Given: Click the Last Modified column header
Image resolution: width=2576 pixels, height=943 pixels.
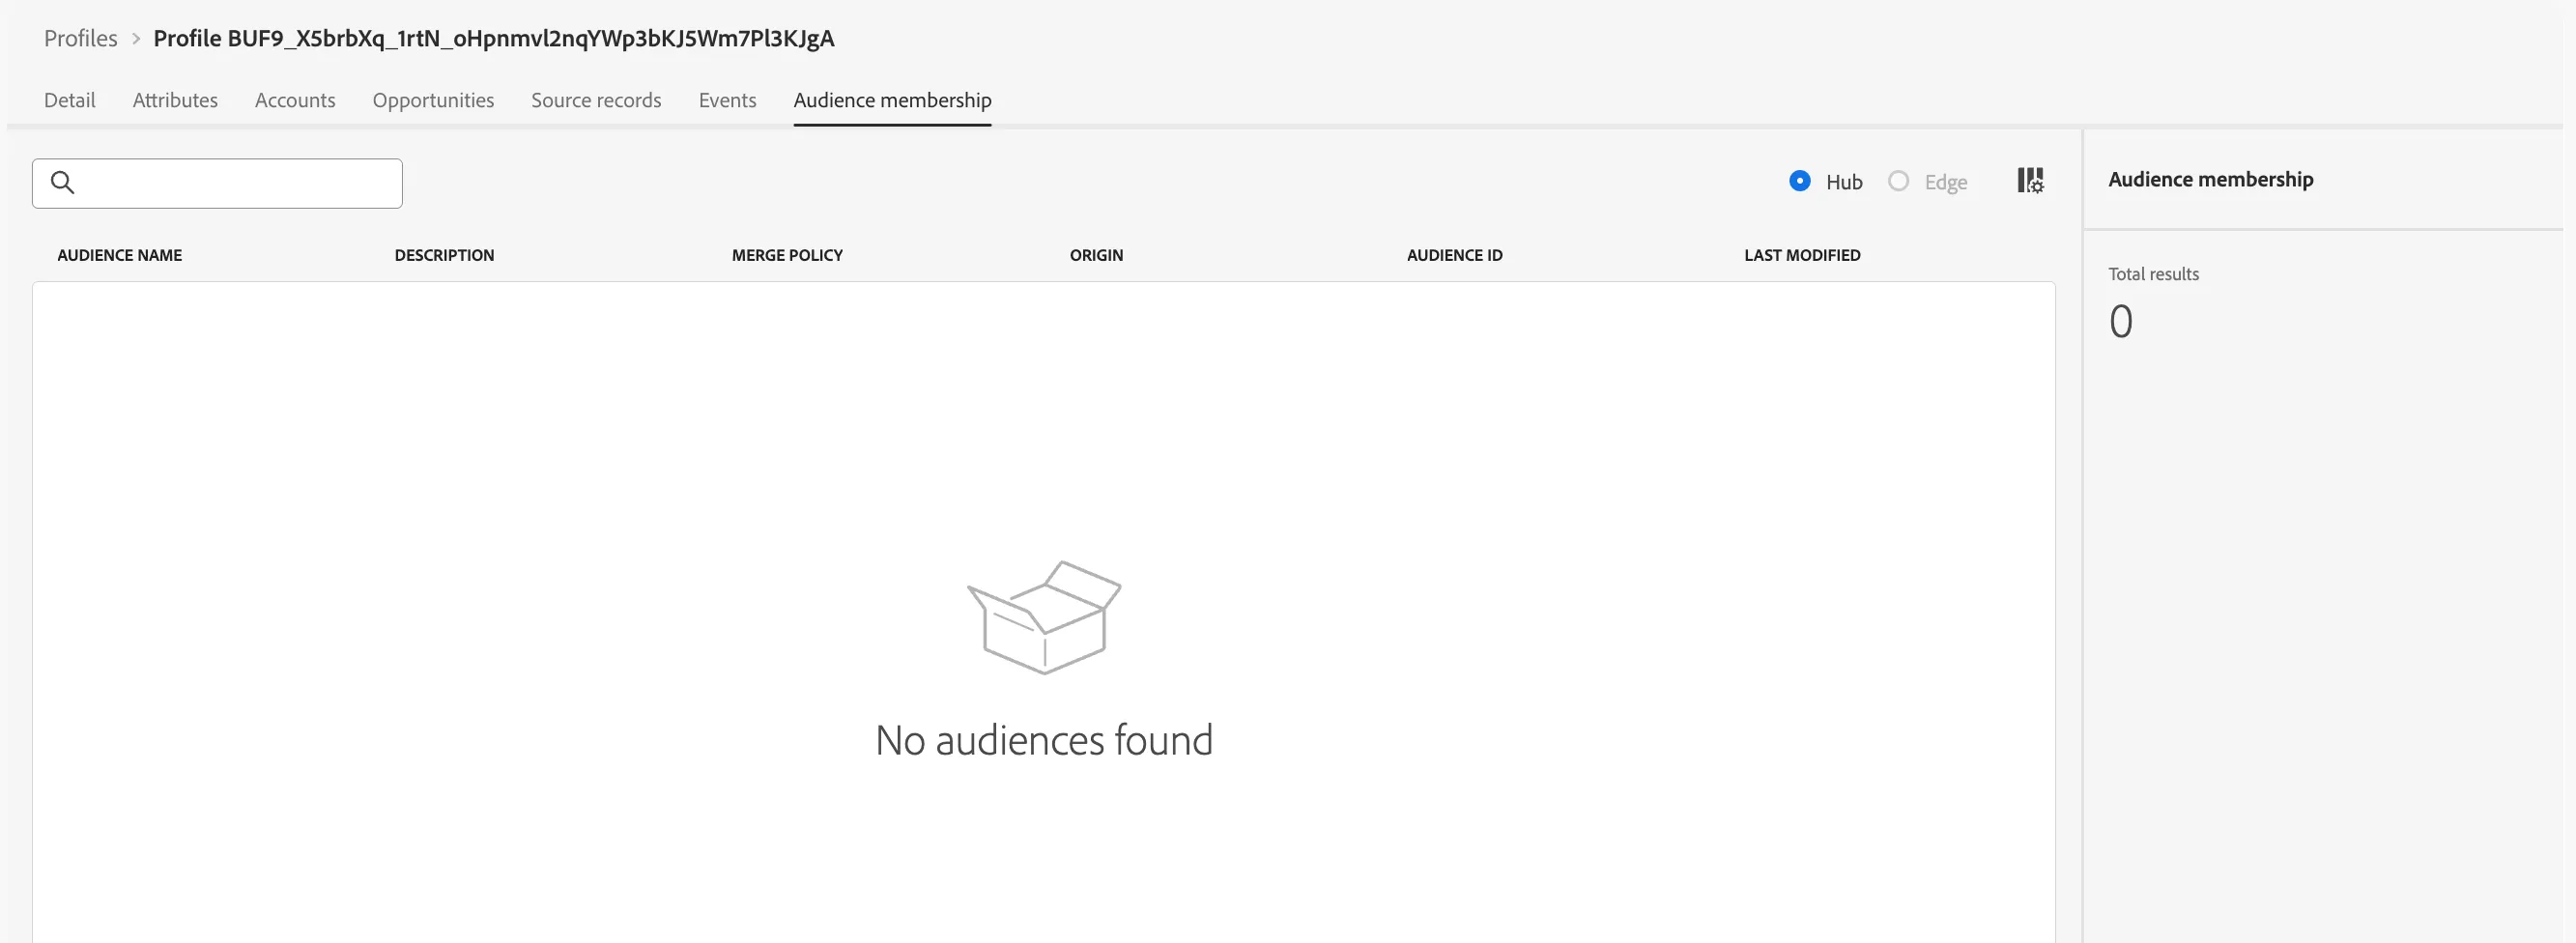Looking at the screenshot, I should (1802, 255).
